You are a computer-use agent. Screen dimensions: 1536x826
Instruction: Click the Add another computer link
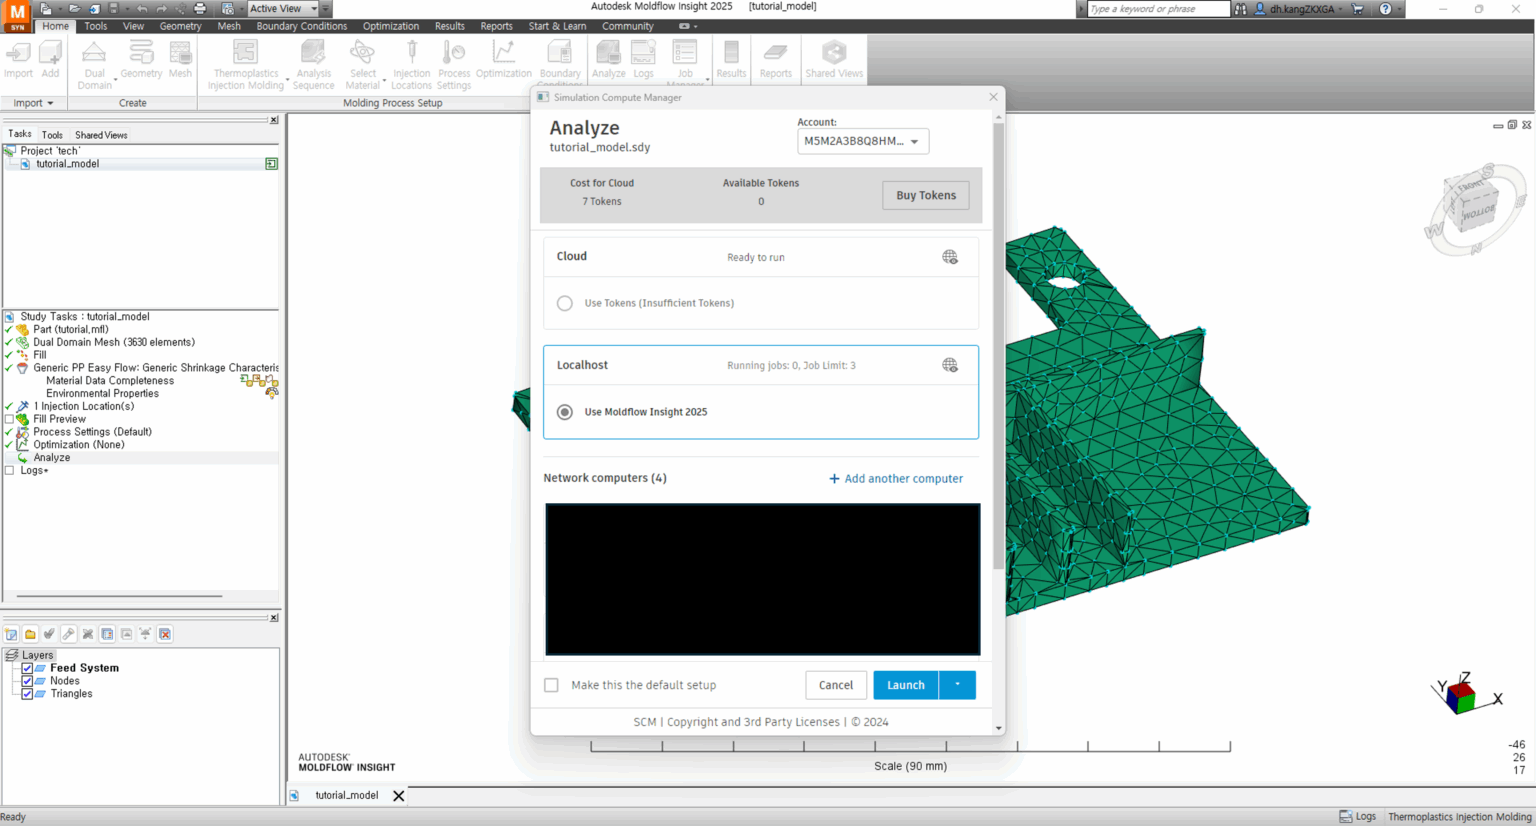pos(896,479)
